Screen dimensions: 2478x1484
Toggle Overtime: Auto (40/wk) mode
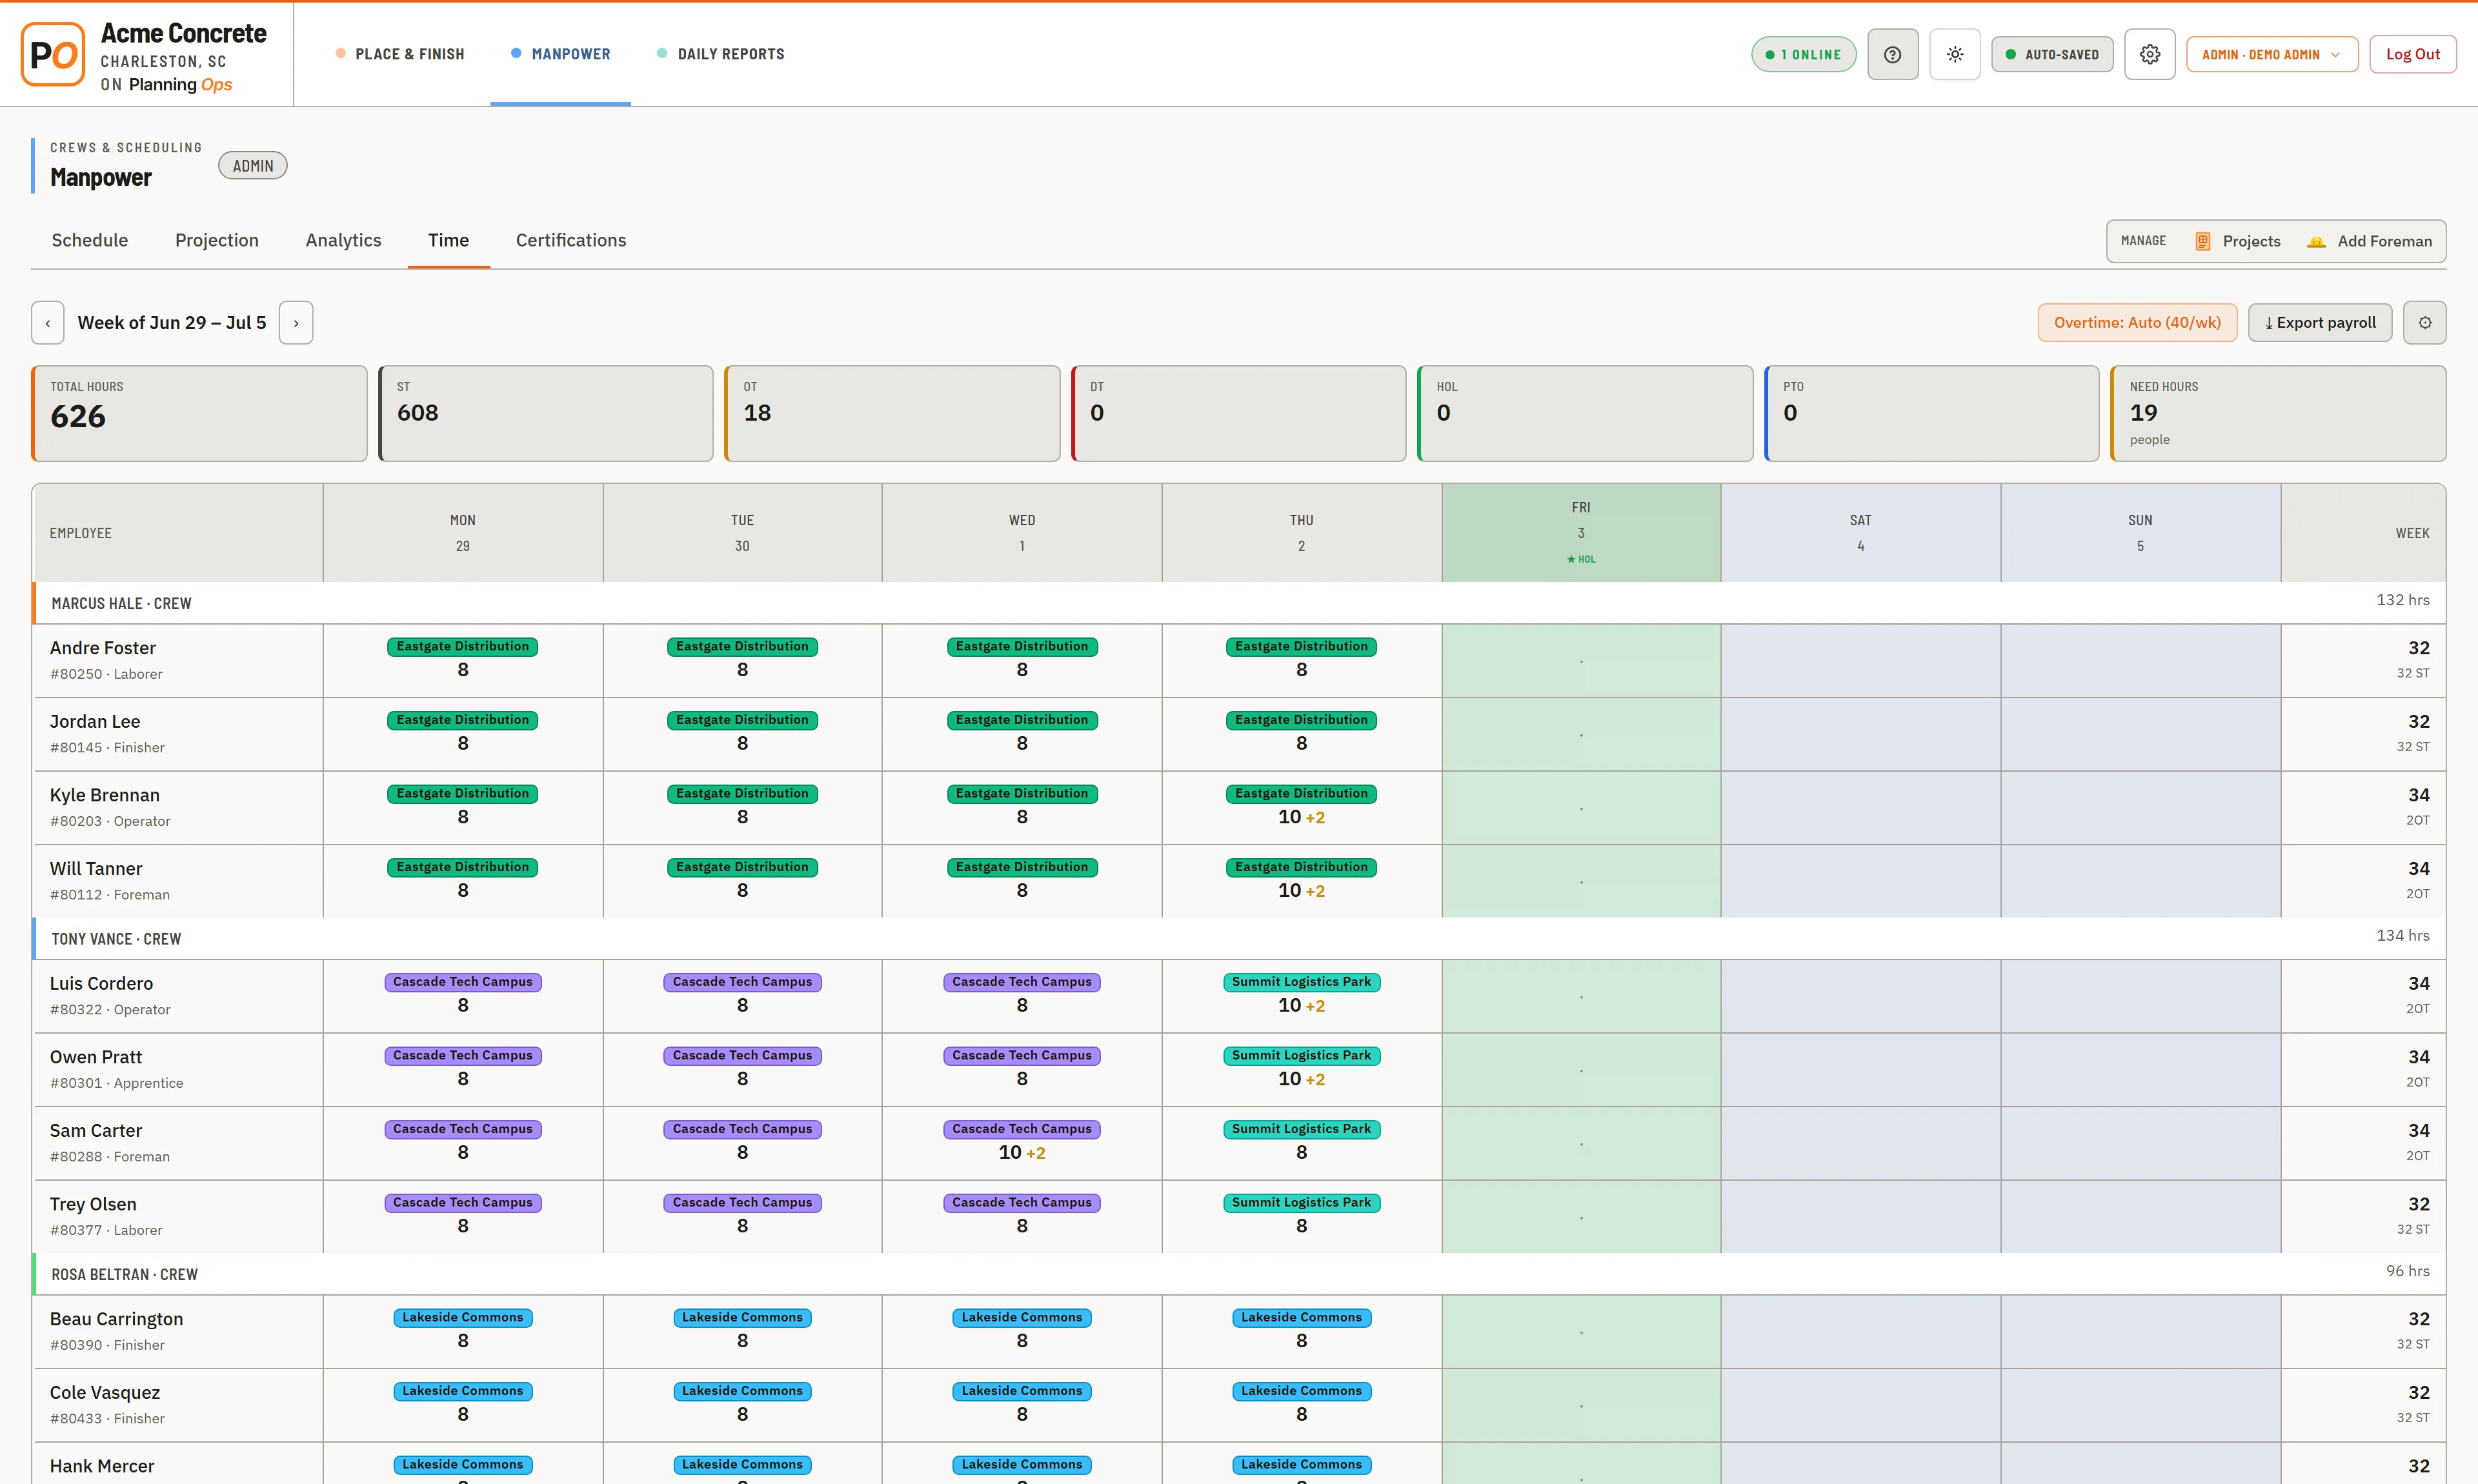(2137, 323)
